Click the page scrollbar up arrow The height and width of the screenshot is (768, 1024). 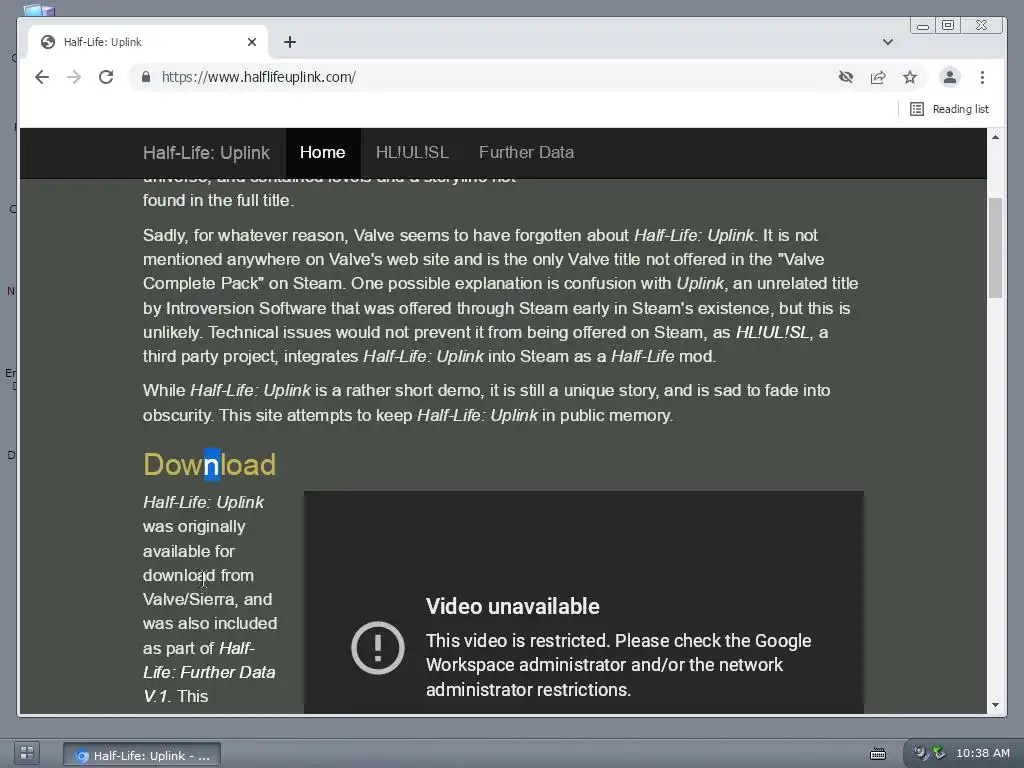click(x=995, y=136)
